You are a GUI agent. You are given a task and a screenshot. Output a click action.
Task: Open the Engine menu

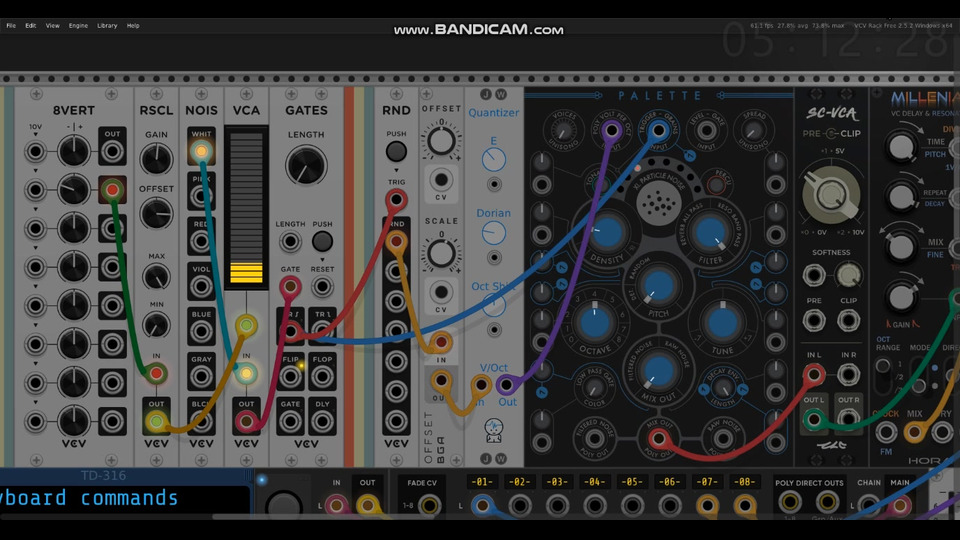click(78, 26)
